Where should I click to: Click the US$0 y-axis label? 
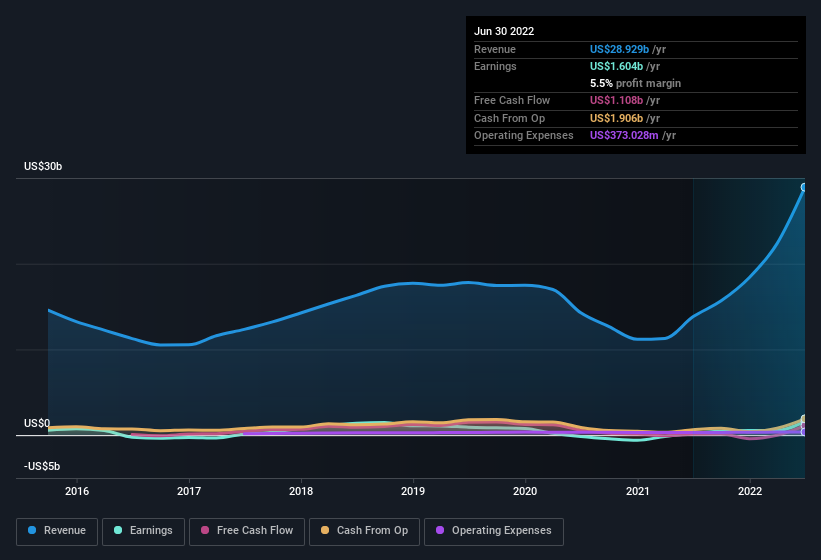(37, 423)
